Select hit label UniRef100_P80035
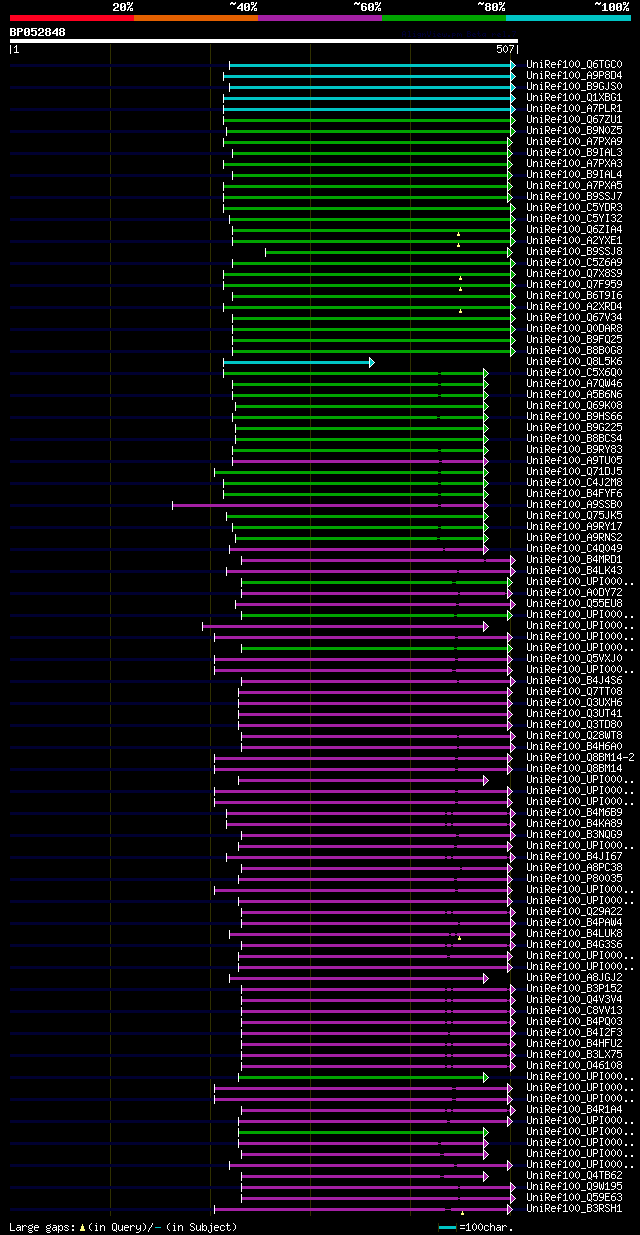640x1235 pixels. coord(574,878)
